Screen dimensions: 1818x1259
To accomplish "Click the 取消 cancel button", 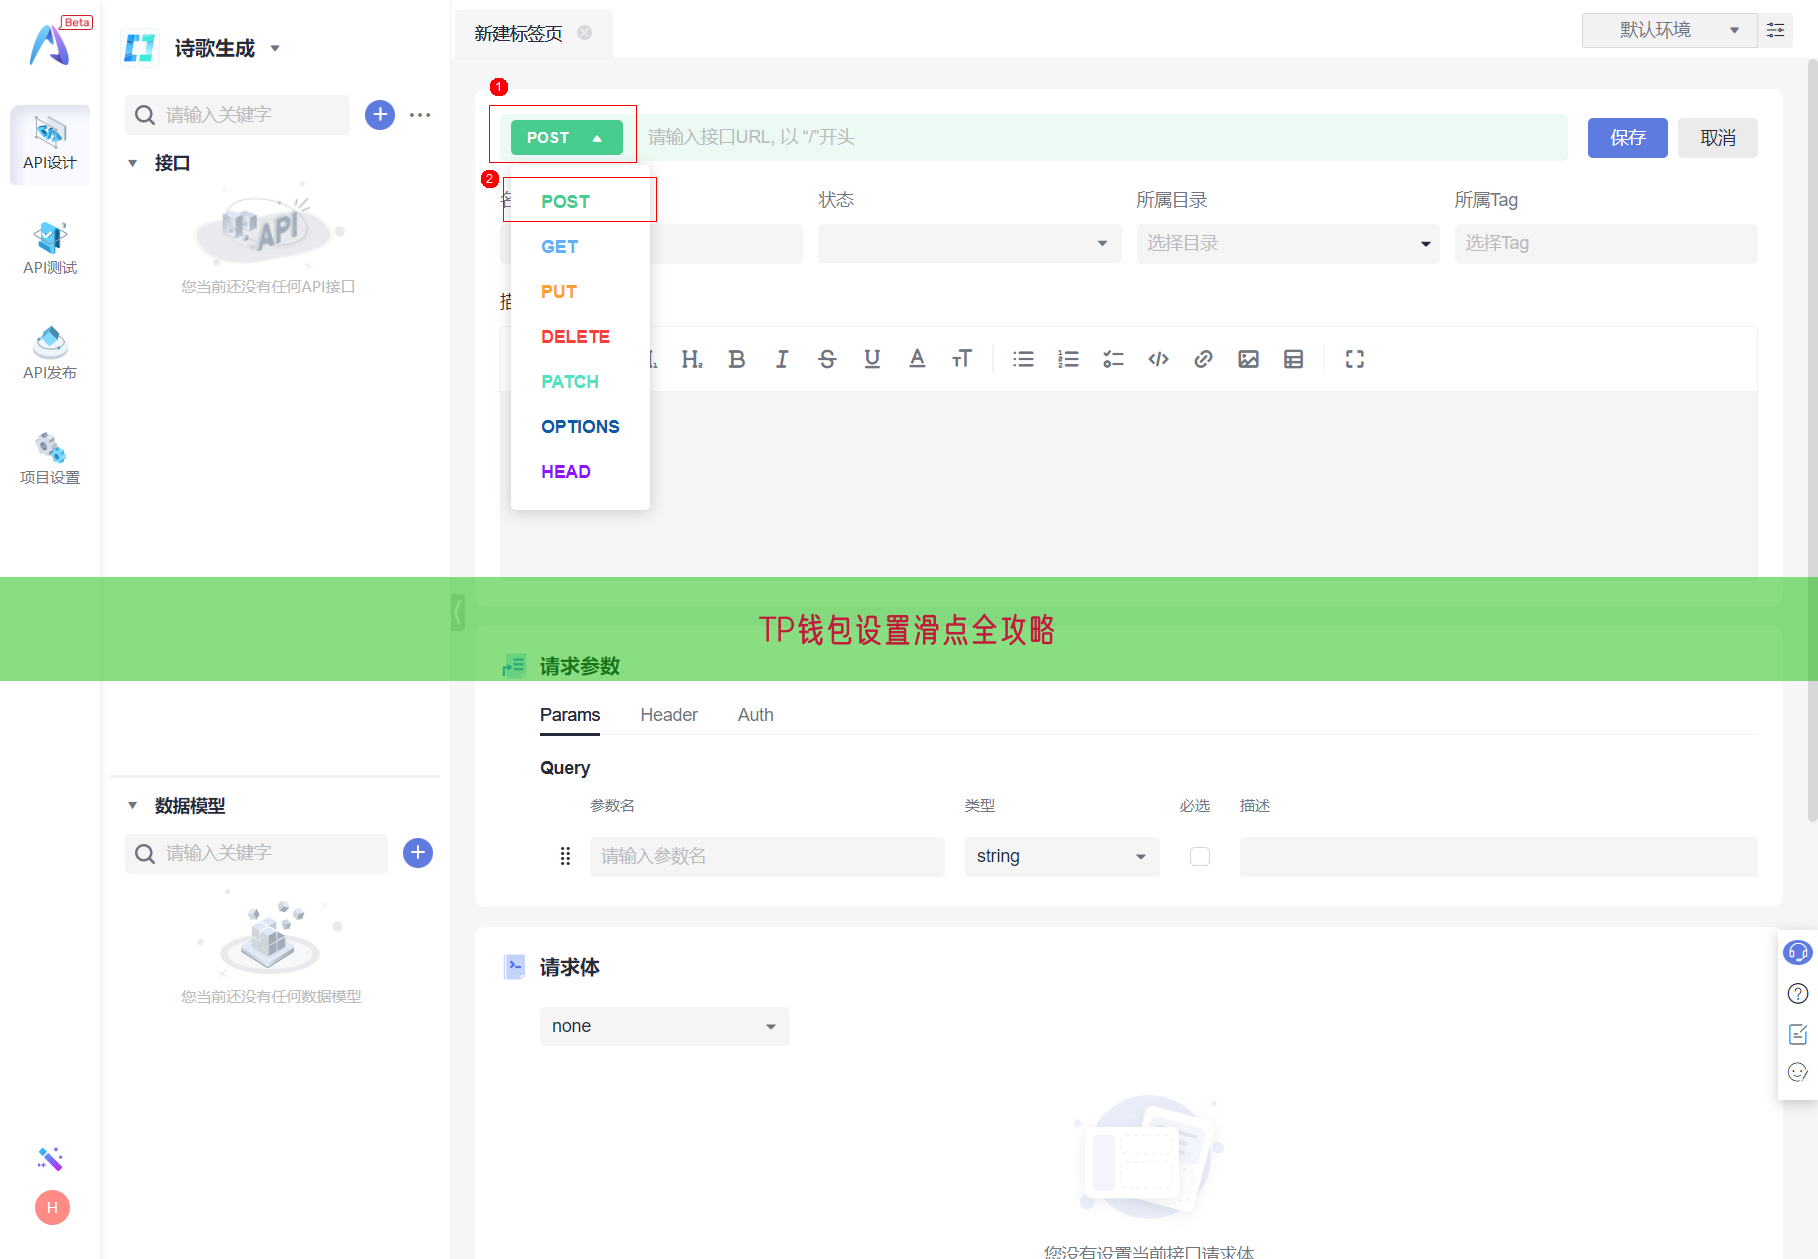I will [x=1718, y=138].
